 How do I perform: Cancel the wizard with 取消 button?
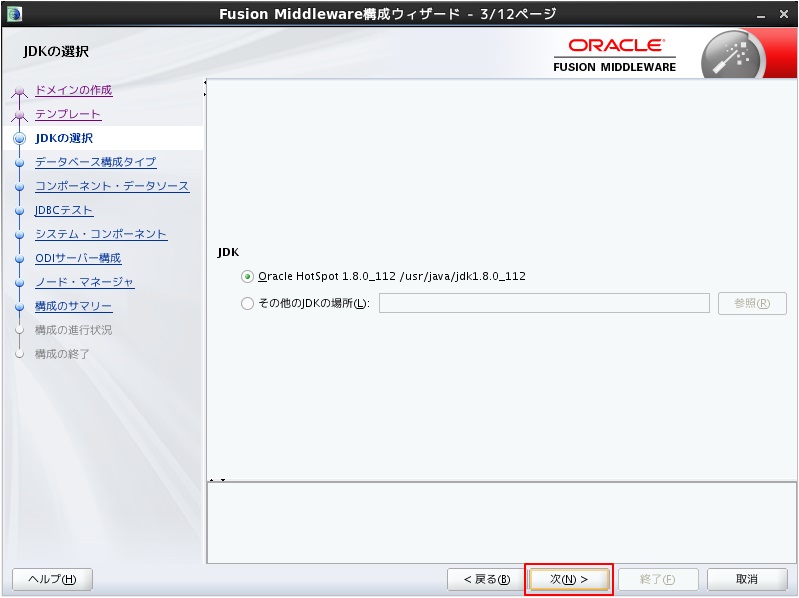pyautogui.click(x=747, y=579)
